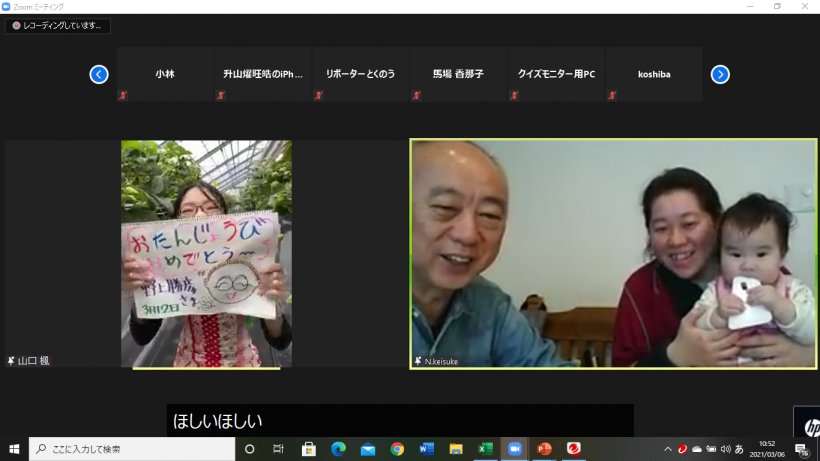Switch to Excel in the taskbar
The height and width of the screenshot is (461, 820).
485,449
